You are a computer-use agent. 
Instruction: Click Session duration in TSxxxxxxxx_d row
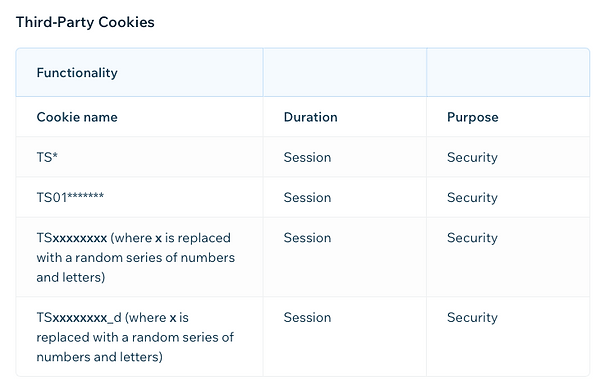(307, 317)
